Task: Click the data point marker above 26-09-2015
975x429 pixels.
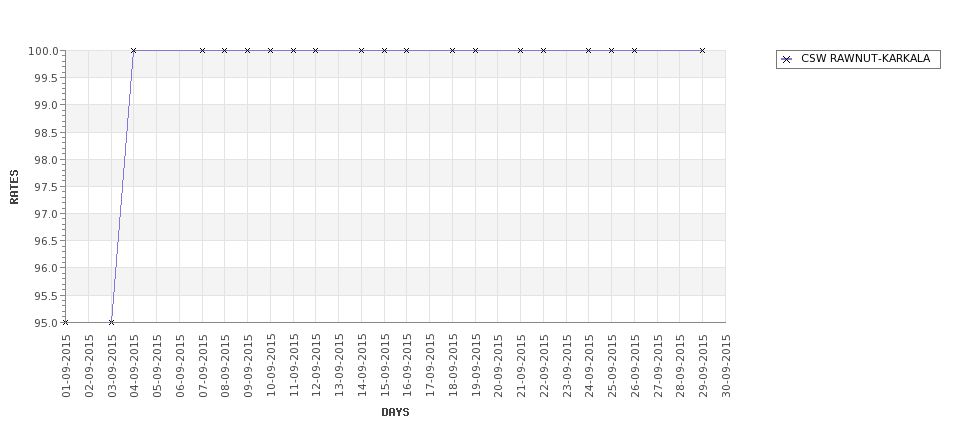Action: [635, 50]
